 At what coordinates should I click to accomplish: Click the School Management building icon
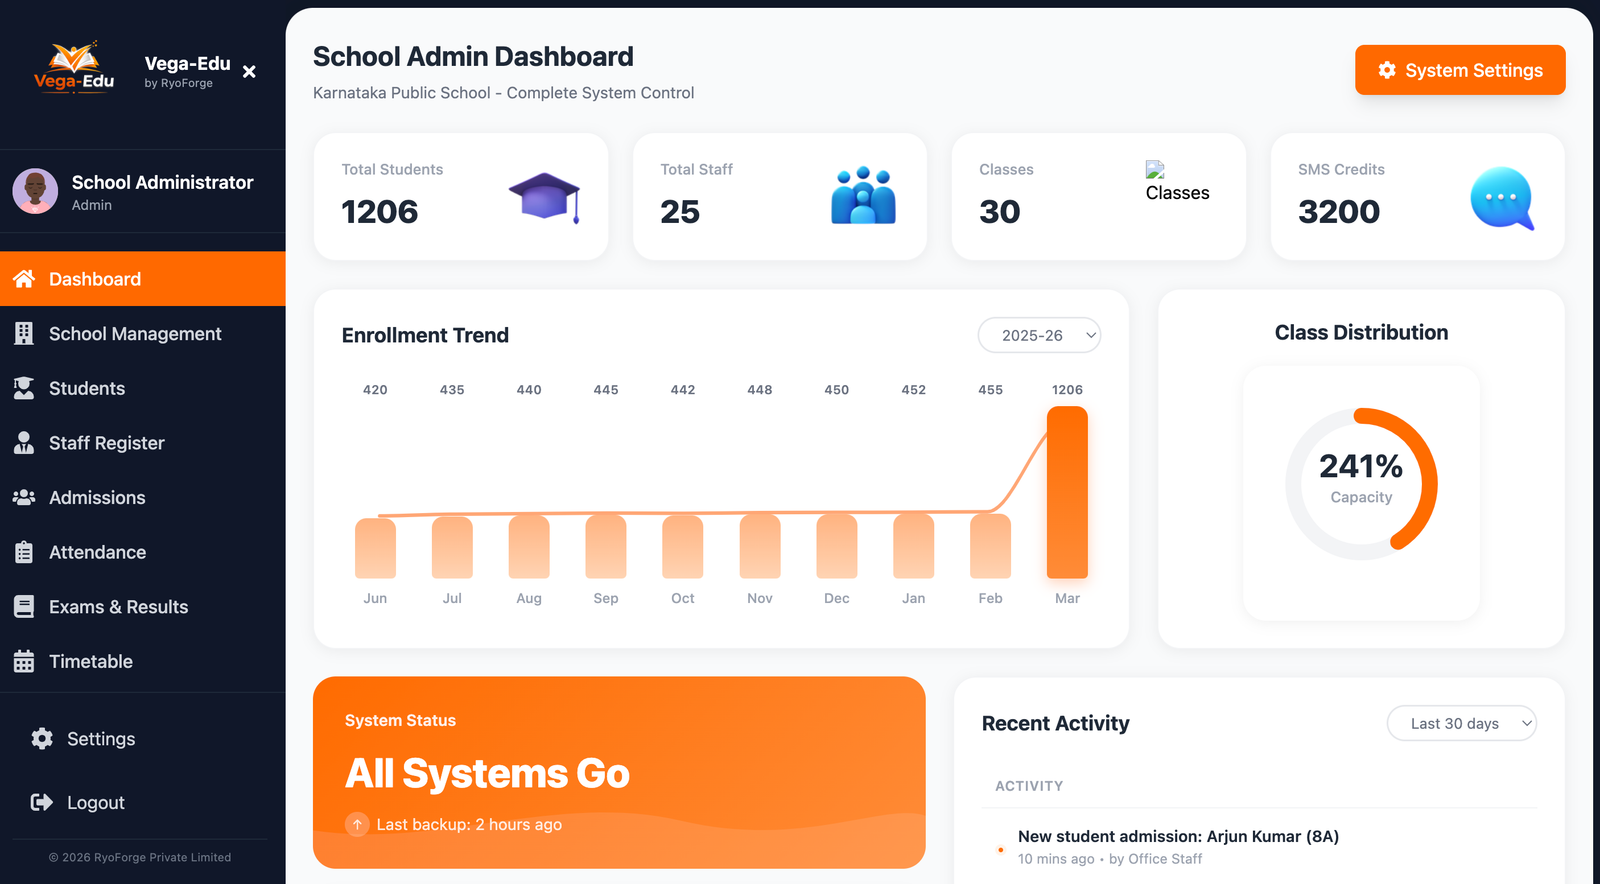click(x=24, y=334)
